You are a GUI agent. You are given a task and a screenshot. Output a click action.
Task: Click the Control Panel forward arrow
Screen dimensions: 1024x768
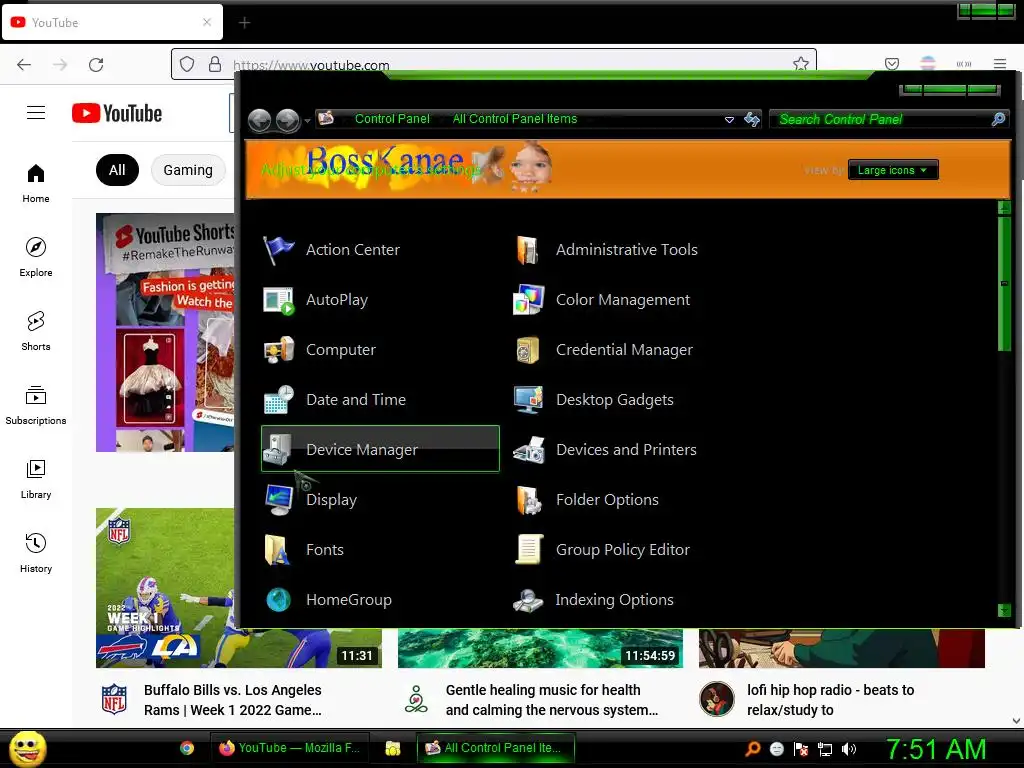point(287,120)
